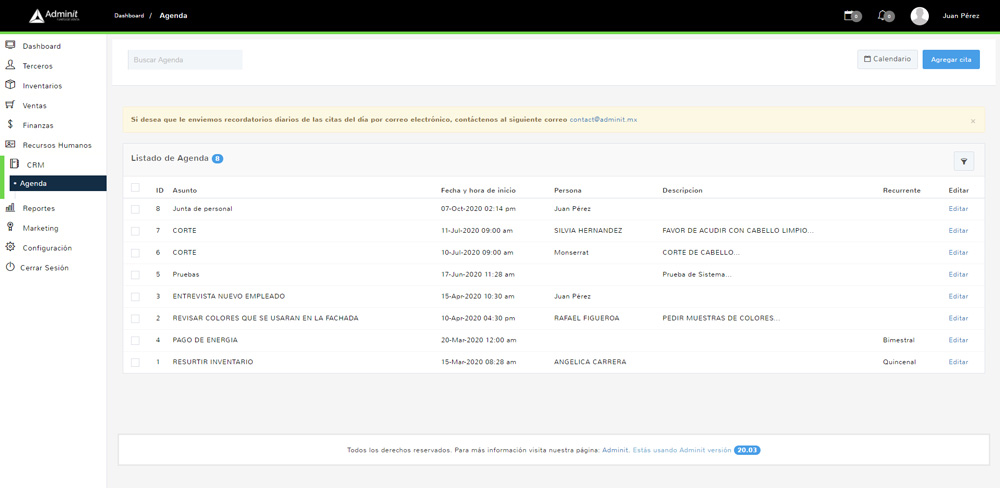Select Agenda submenu item

33,184
